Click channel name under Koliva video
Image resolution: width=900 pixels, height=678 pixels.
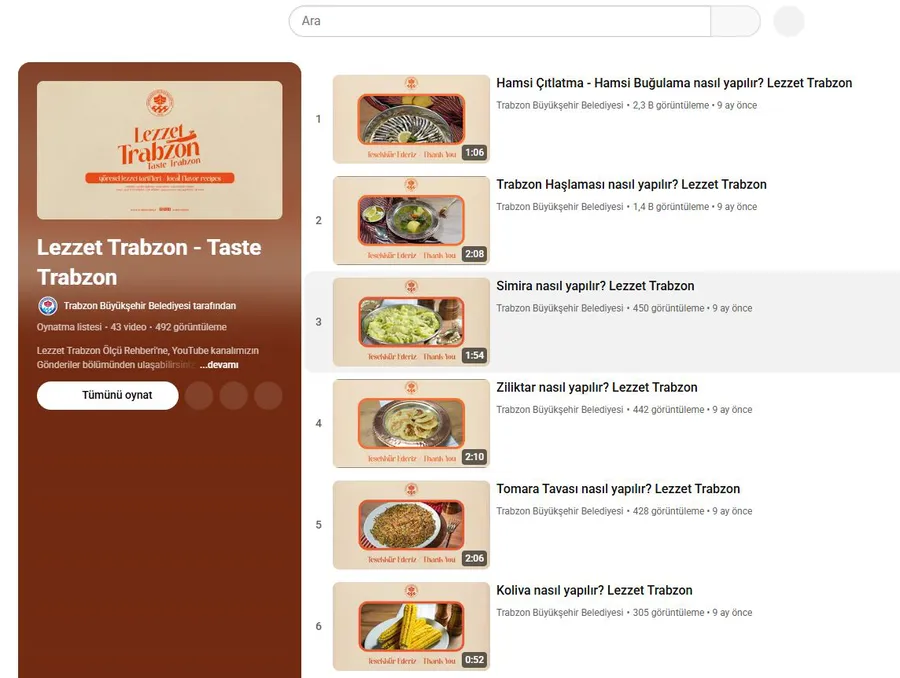[560, 613]
